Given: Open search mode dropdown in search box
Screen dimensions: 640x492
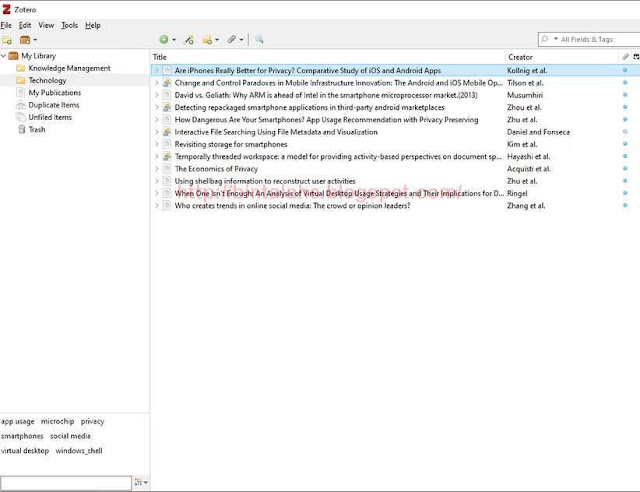Looking at the screenshot, I should tap(556, 39).
